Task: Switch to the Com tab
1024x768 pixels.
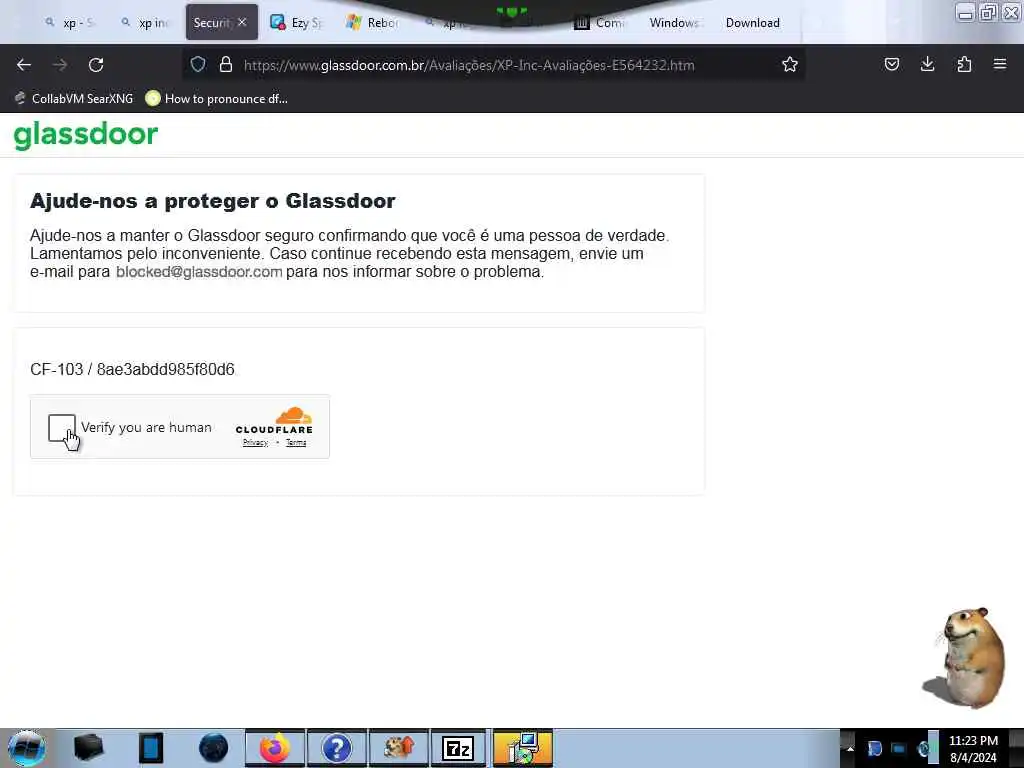Action: click(x=600, y=23)
